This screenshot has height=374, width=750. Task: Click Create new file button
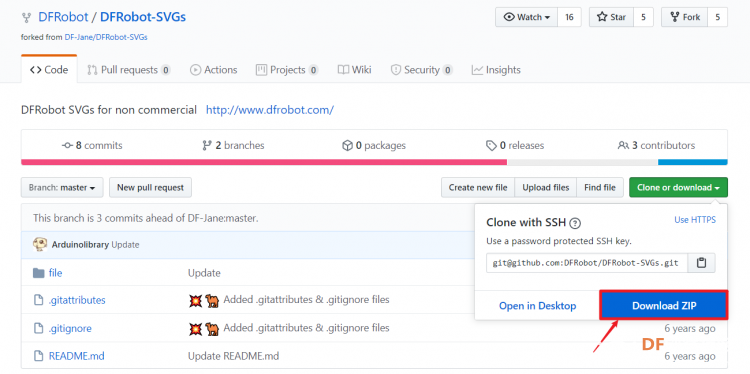pos(478,187)
